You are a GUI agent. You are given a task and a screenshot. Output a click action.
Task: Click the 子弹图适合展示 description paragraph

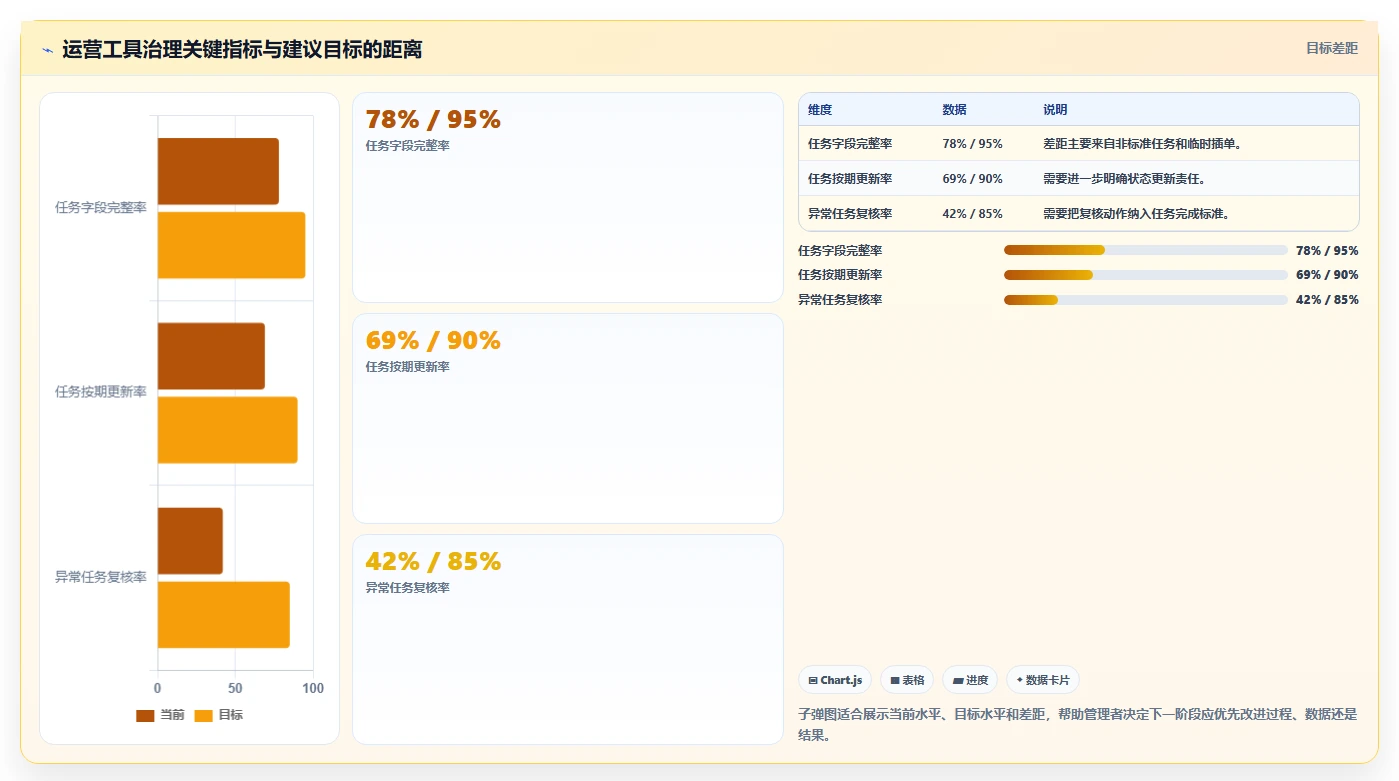(x=1077, y=725)
